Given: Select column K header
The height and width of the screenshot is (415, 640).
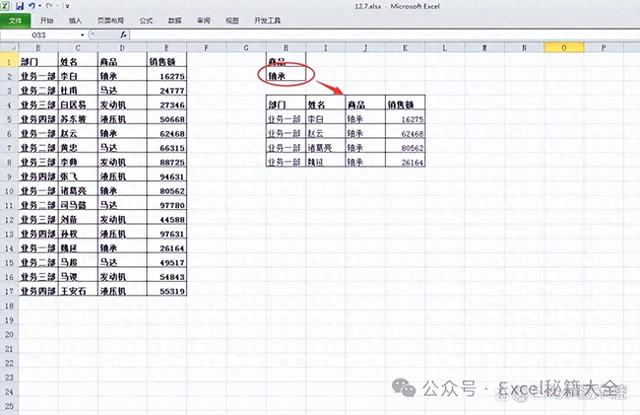Looking at the screenshot, I should click(405, 48).
